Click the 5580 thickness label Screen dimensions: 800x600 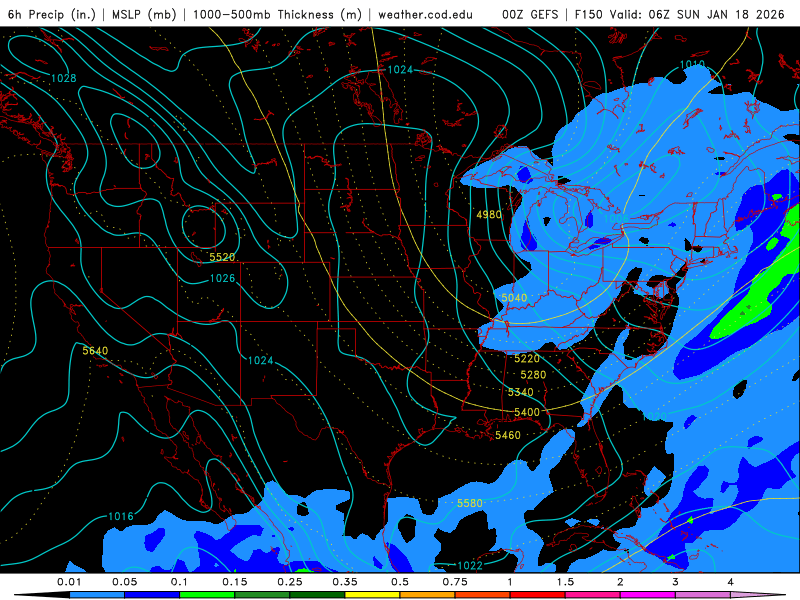click(x=469, y=503)
